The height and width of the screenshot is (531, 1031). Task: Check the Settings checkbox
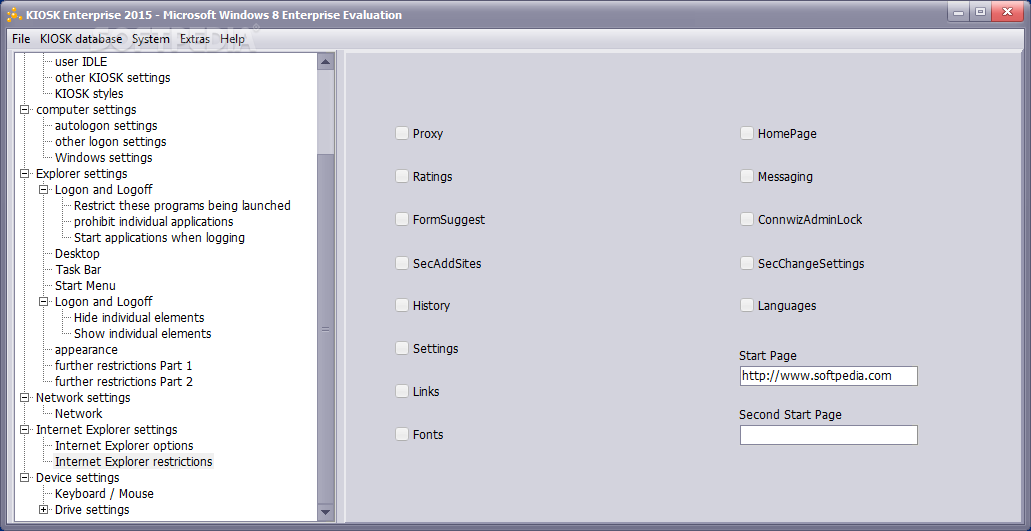point(402,348)
